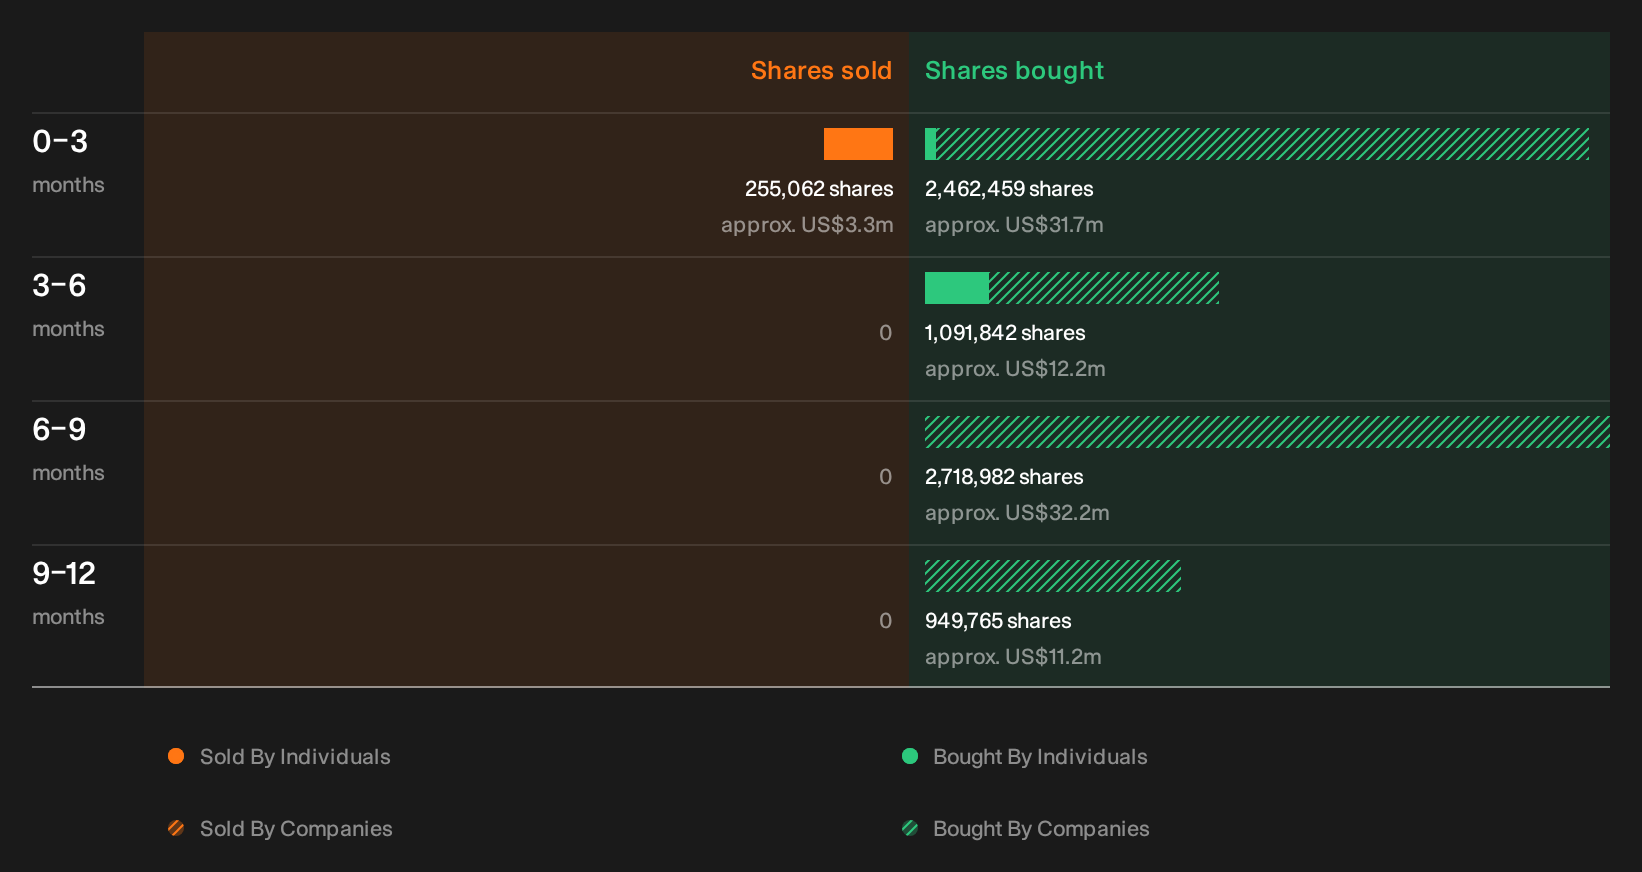Click the zero sold value for 6-9 months

tap(885, 477)
